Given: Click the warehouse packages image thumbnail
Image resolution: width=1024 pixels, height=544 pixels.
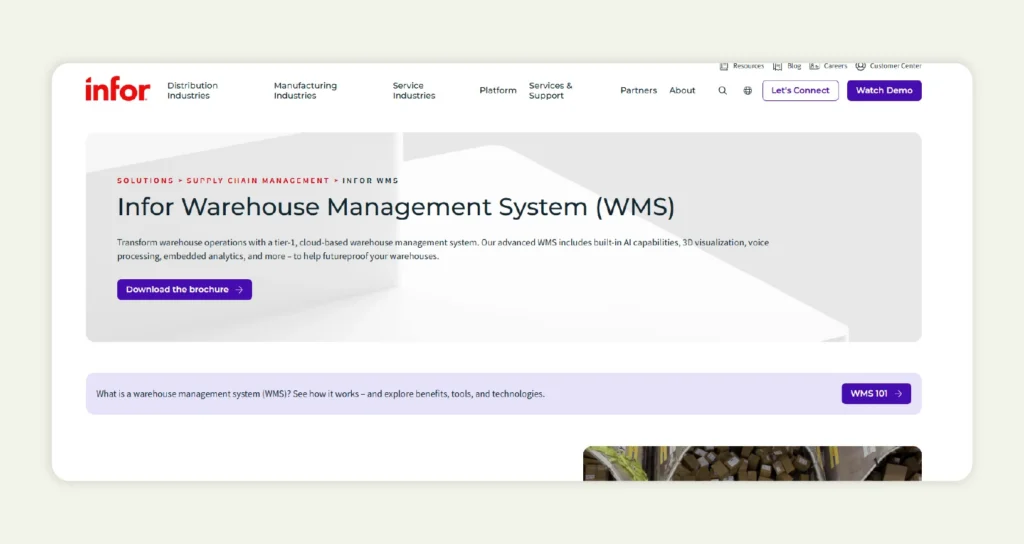Looking at the screenshot, I should [752, 464].
